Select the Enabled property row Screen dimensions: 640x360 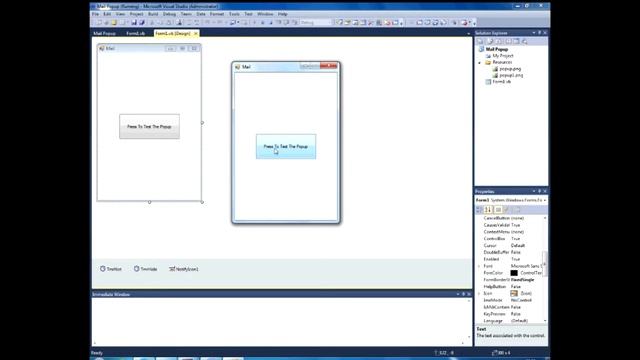512,259
